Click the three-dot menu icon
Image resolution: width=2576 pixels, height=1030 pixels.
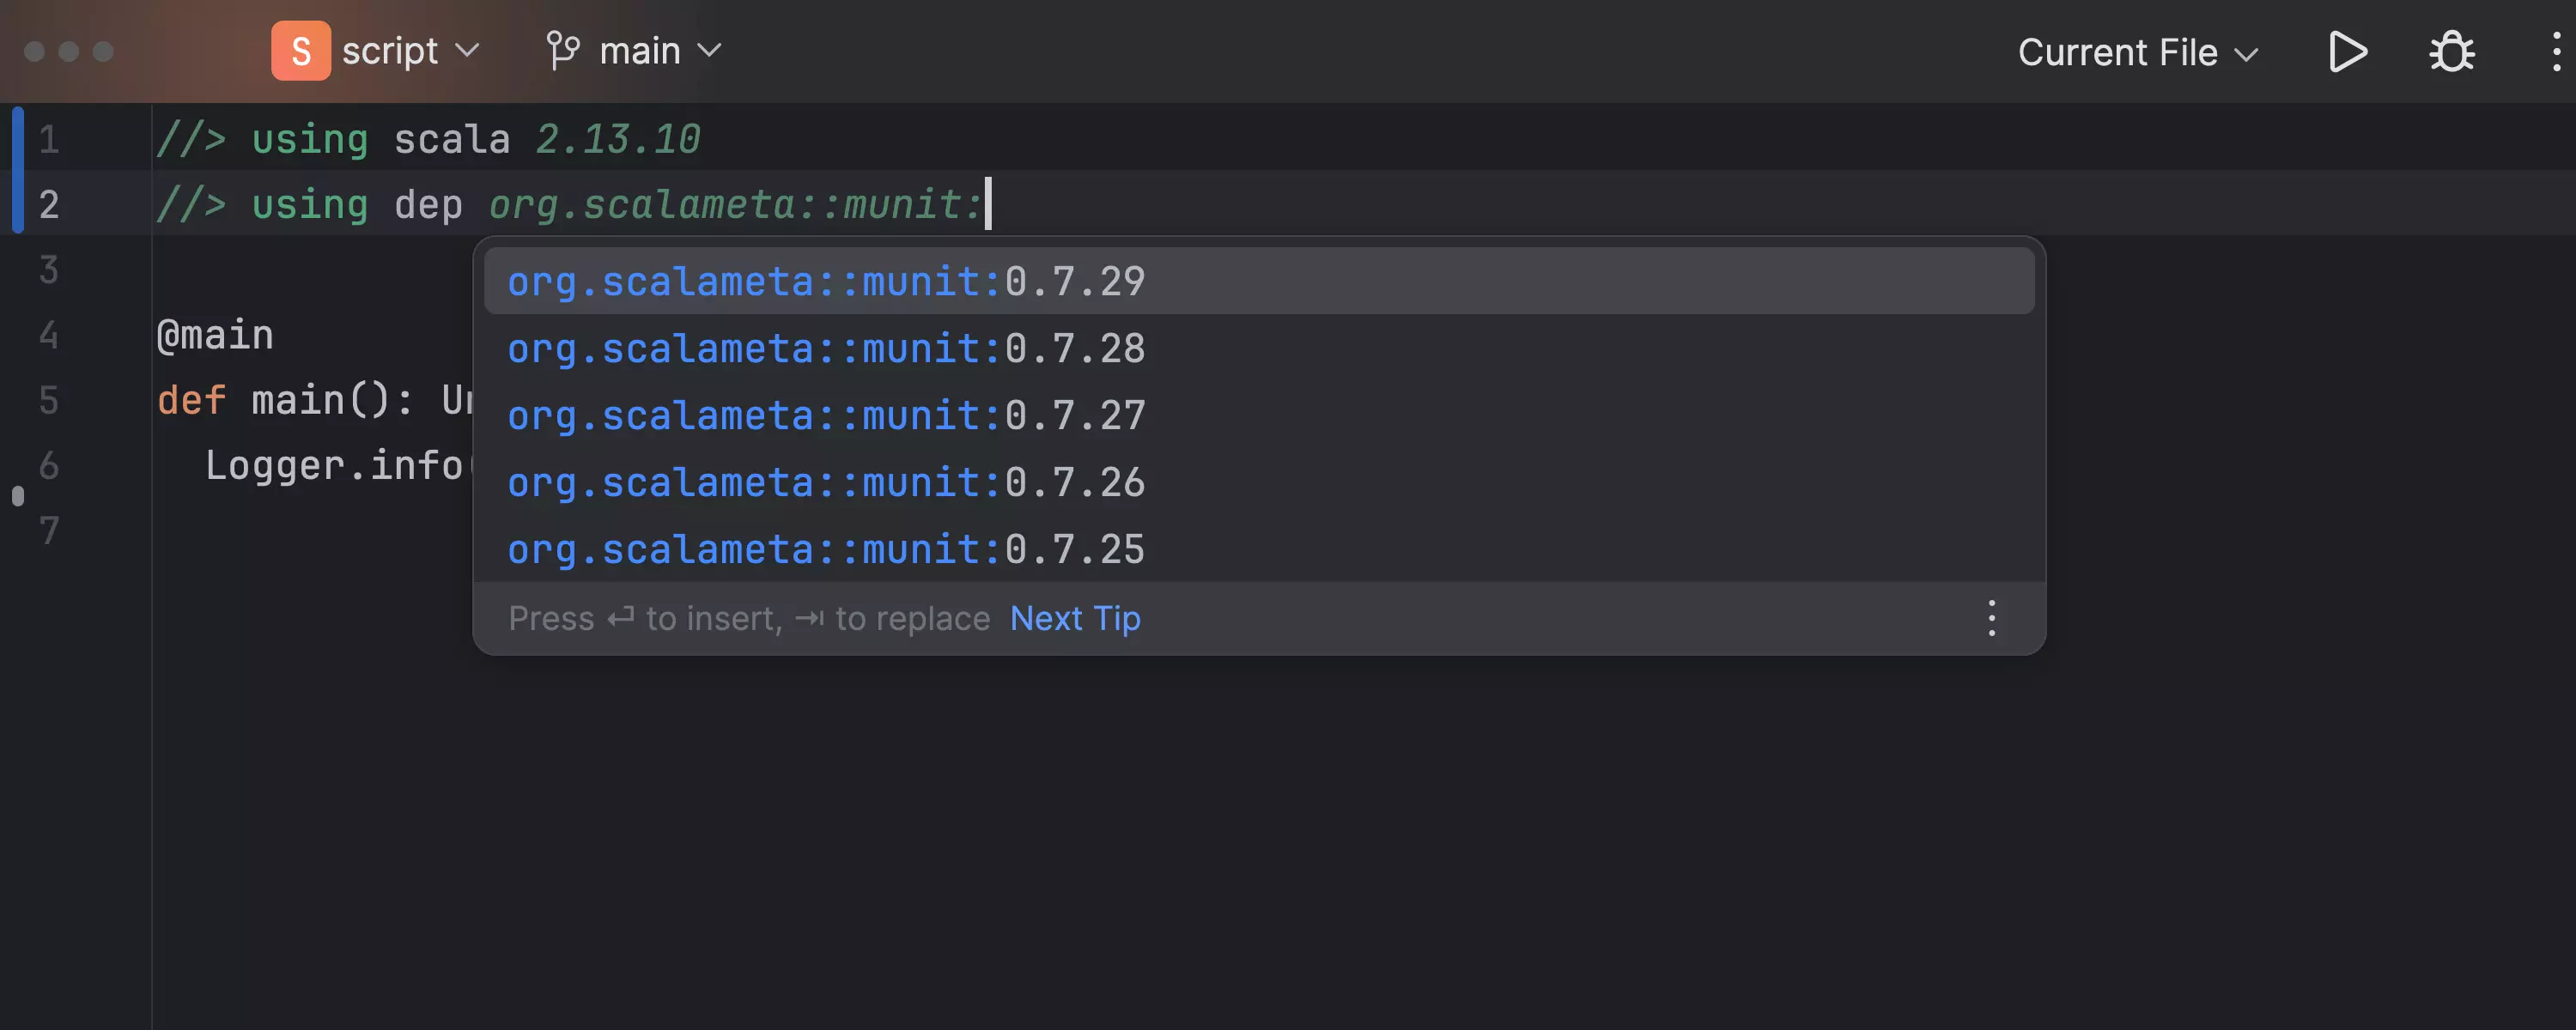[x=1993, y=618]
